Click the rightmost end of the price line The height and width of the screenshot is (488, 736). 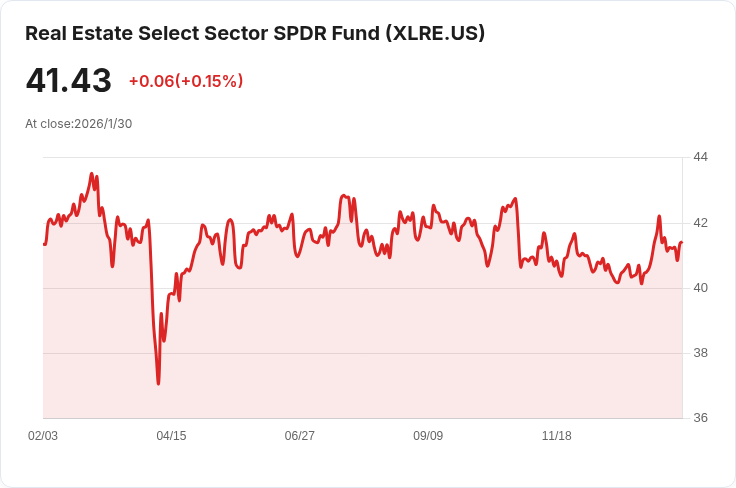click(x=681, y=243)
